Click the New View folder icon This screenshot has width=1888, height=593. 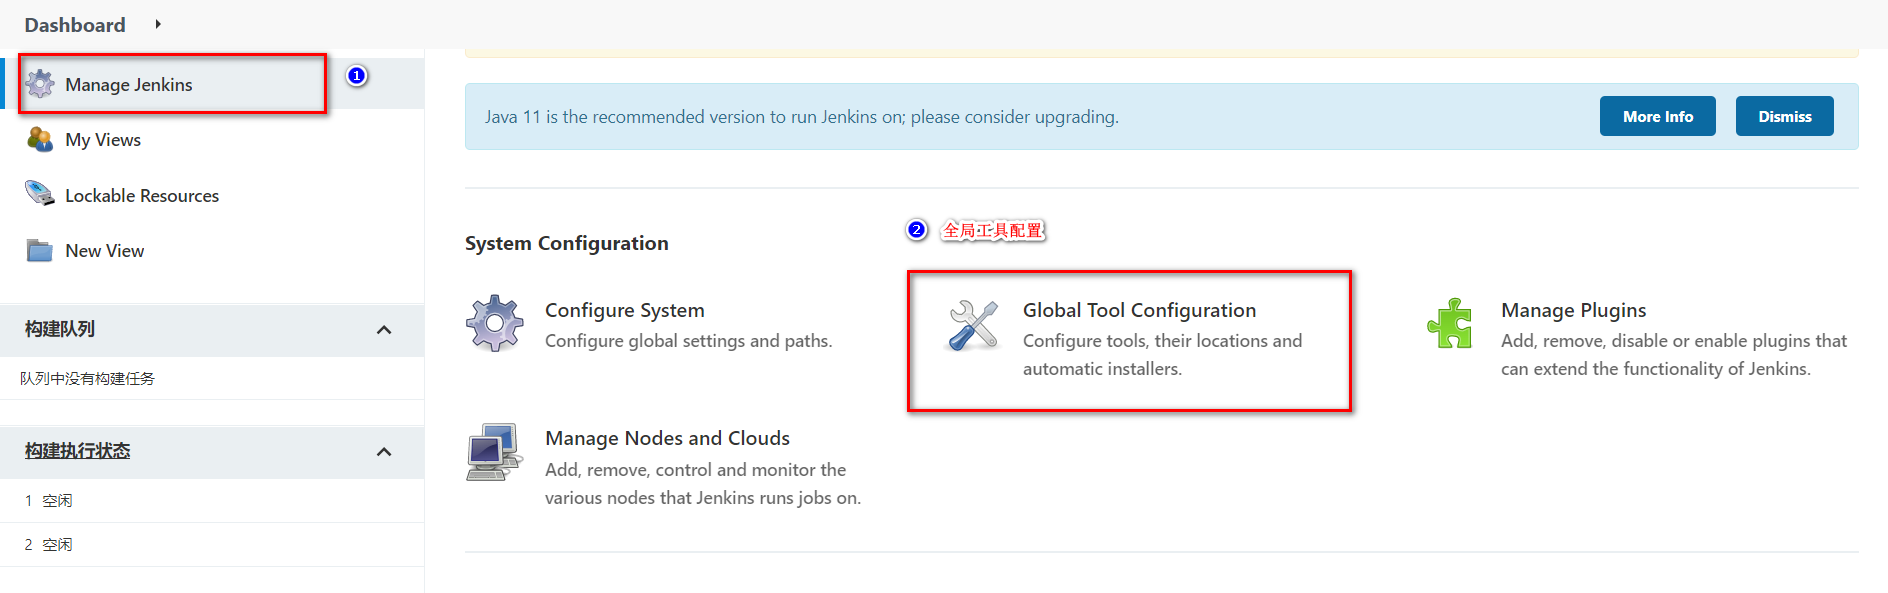[40, 250]
